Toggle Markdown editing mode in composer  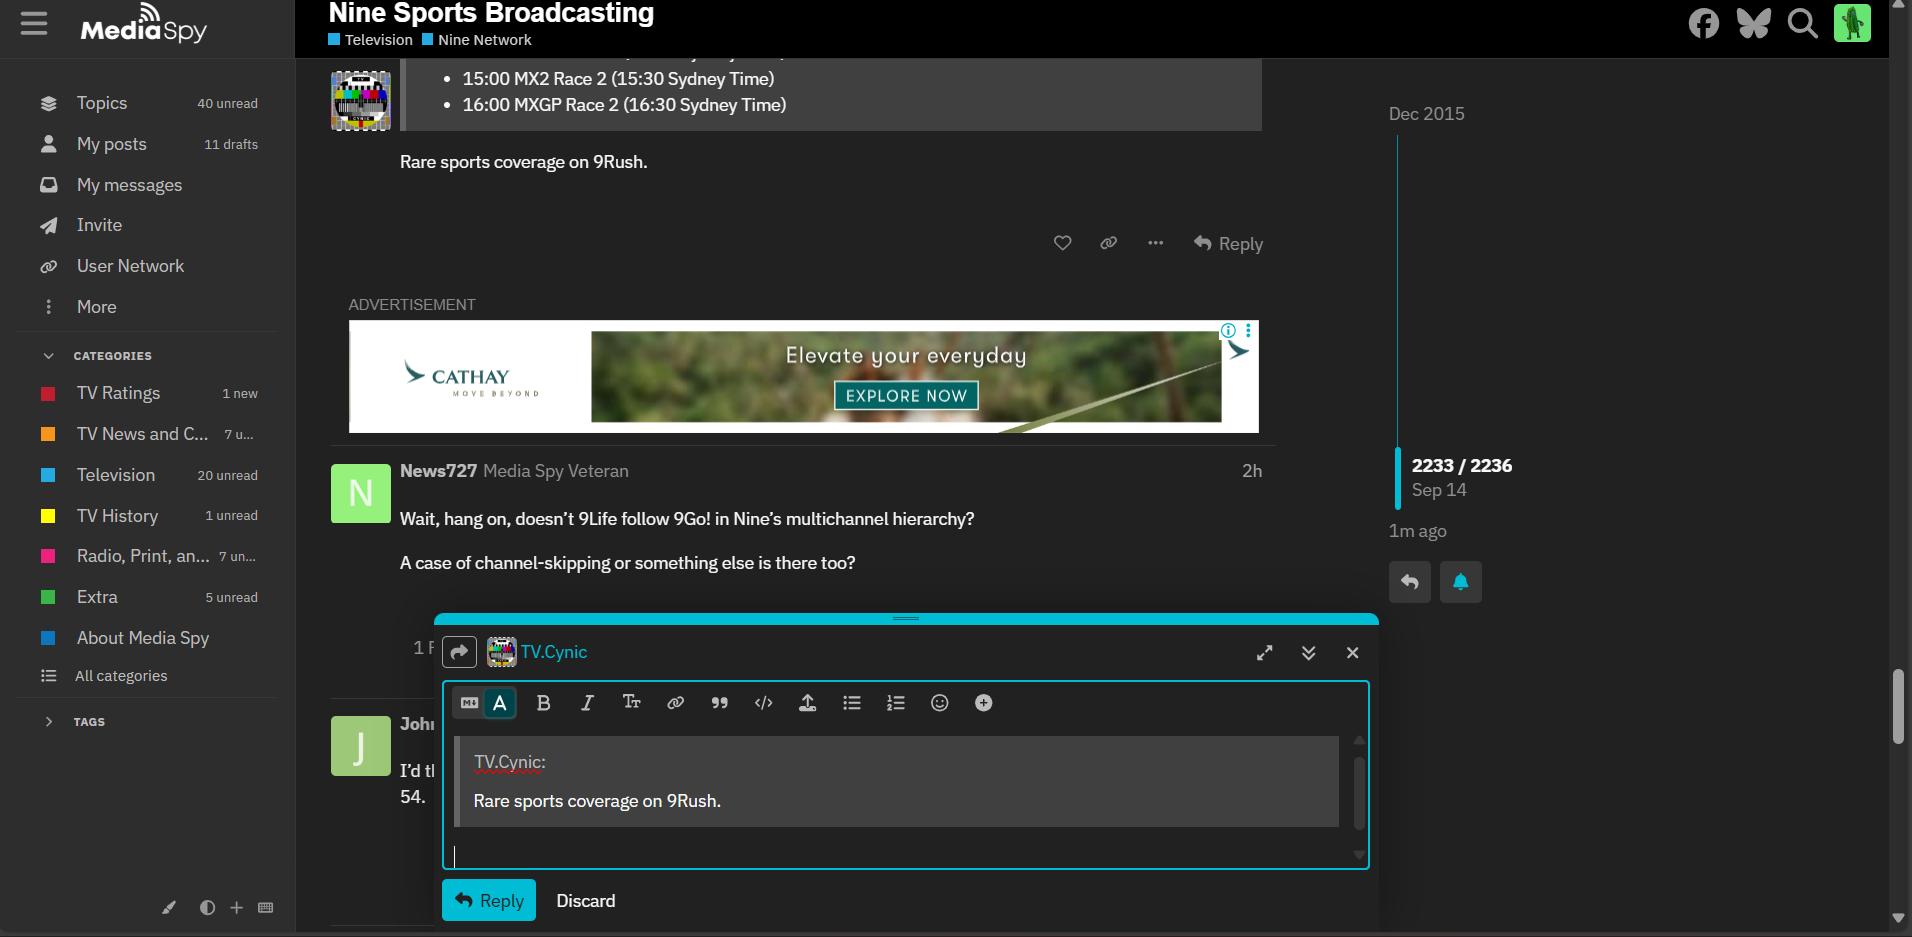click(469, 703)
